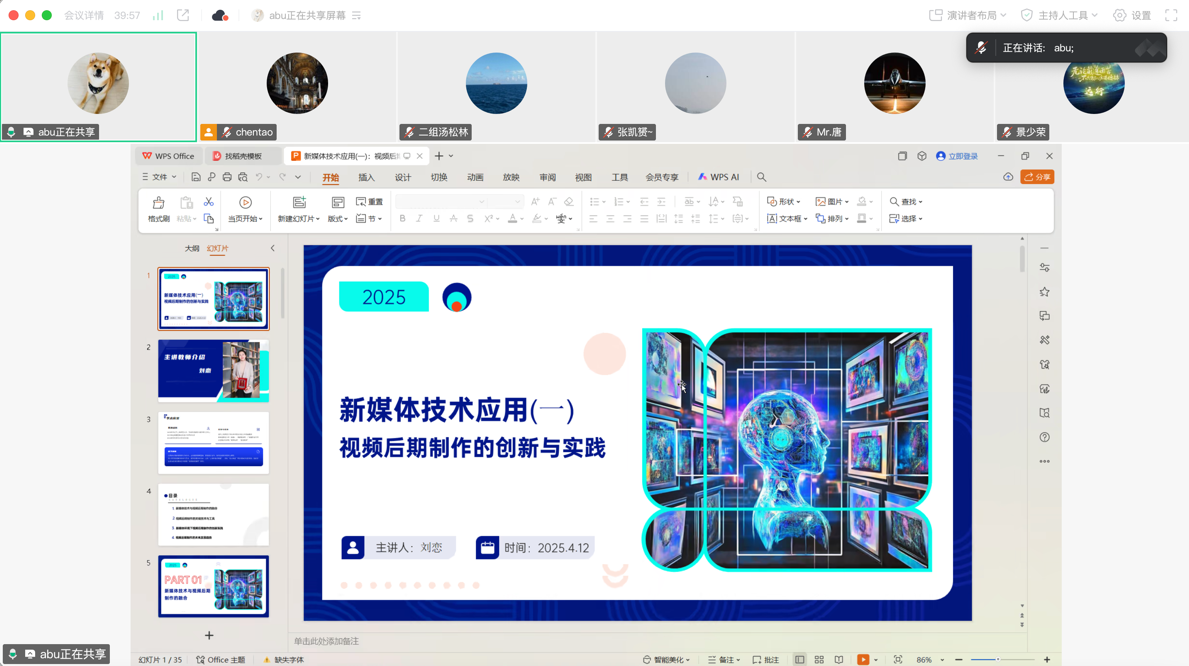The image size is (1189, 666).
Task: Click the orange Share (分享) button
Action: [x=1037, y=177]
